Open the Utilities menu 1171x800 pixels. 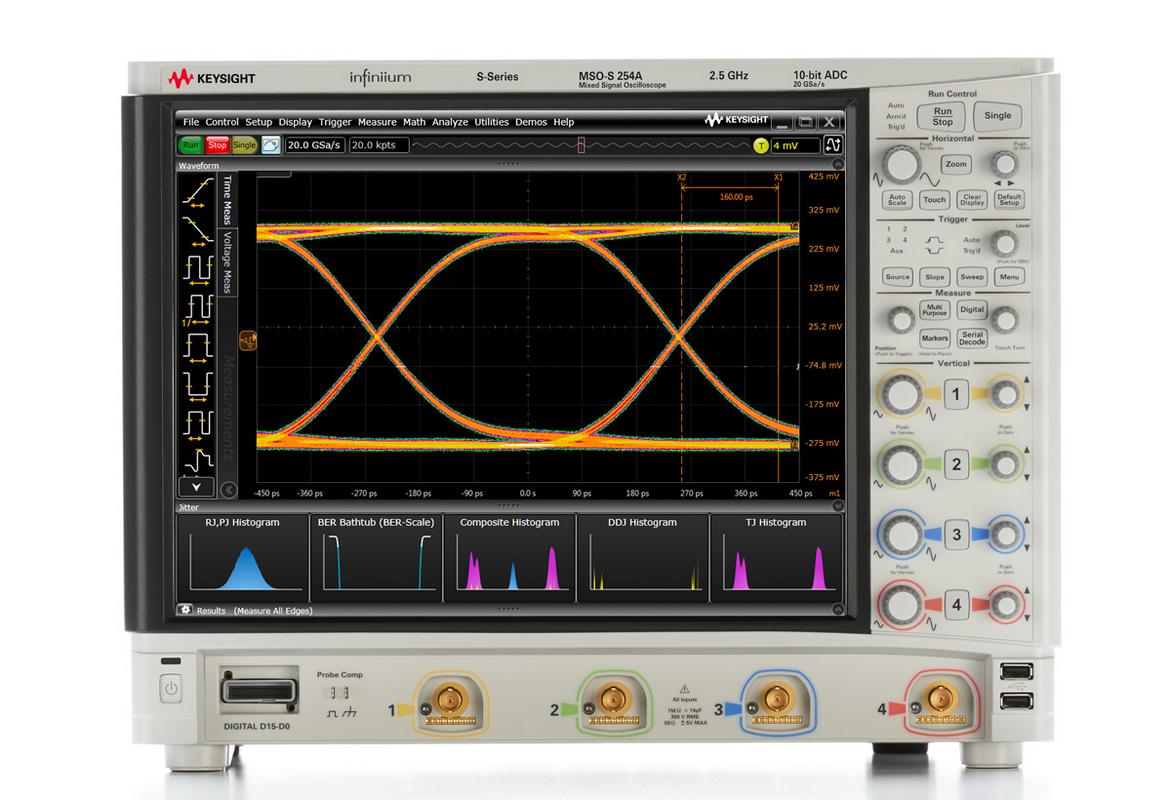[491, 122]
